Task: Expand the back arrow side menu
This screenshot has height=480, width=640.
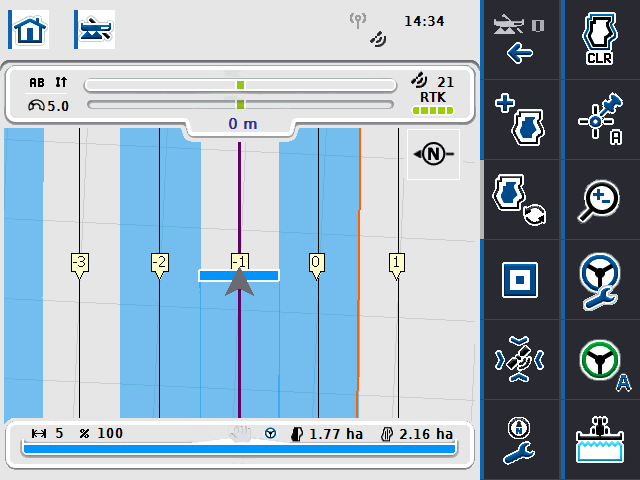Action: [520, 40]
